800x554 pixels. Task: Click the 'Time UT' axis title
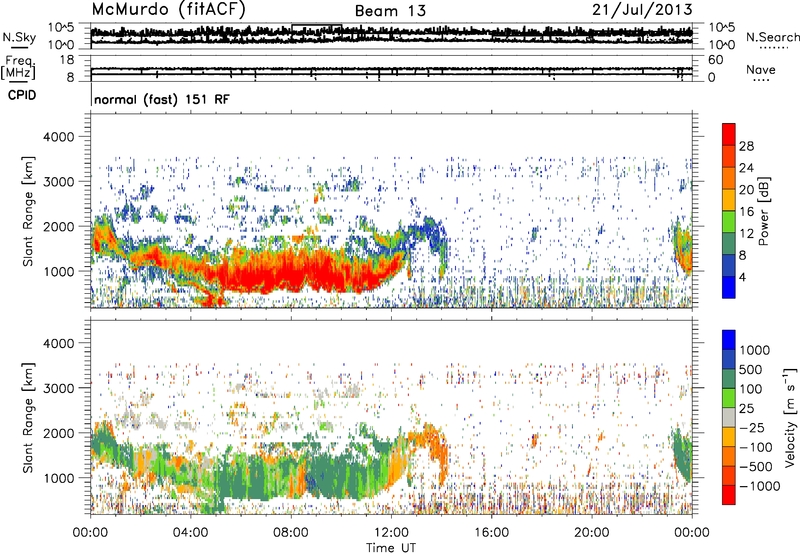(391, 547)
